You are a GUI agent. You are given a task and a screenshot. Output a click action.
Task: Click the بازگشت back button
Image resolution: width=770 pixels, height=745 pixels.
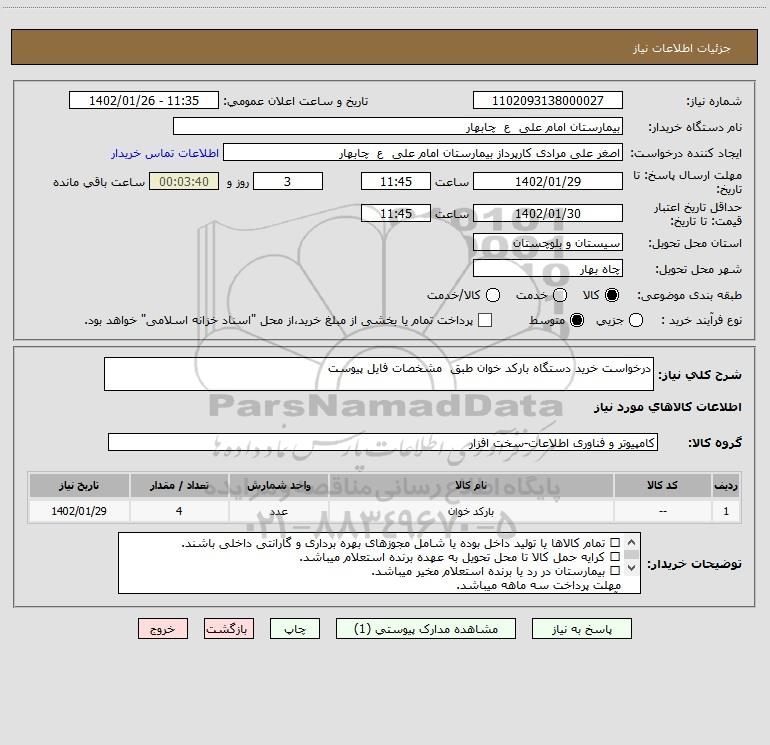coord(229,629)
